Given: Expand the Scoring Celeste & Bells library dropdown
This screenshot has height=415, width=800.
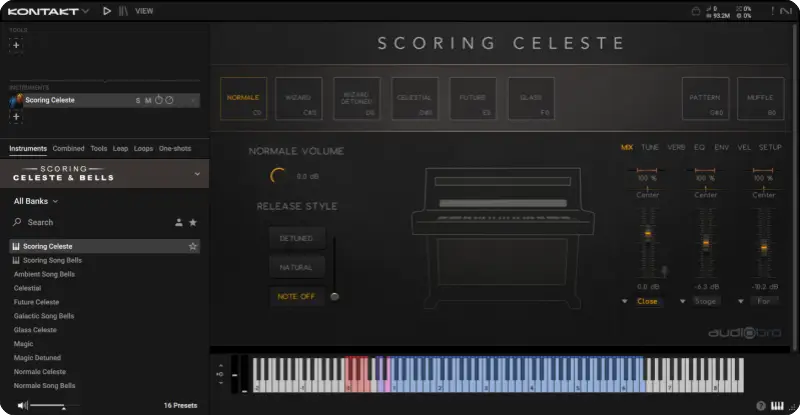Looking at the screenshot, I should pos(197,174).
